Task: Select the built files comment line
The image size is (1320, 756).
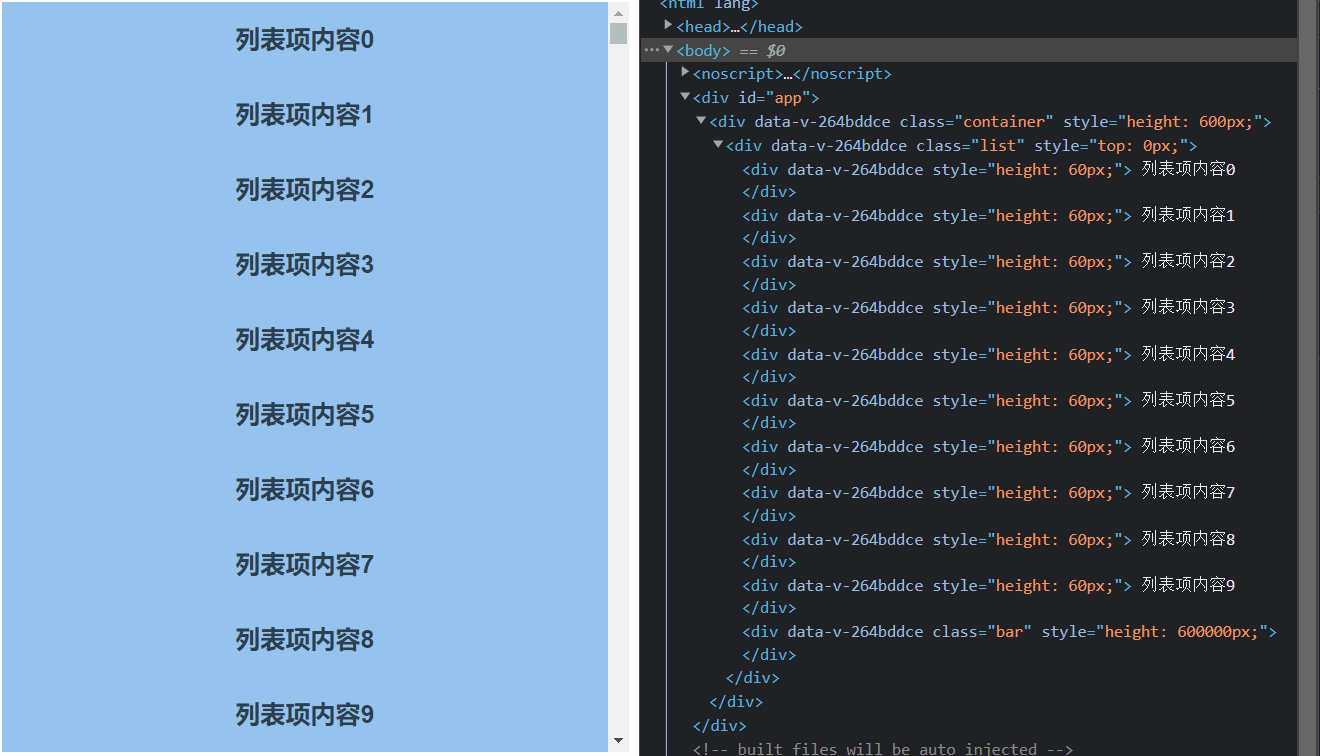Action: [883, 749]
